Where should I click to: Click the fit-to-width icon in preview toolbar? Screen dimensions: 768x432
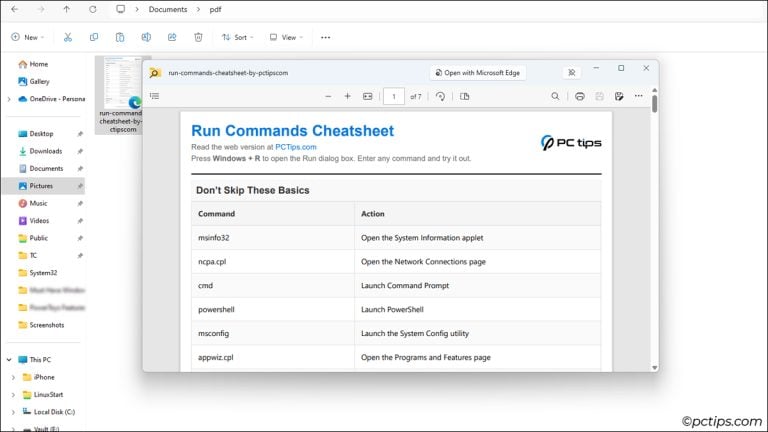[x=367, y=96]
